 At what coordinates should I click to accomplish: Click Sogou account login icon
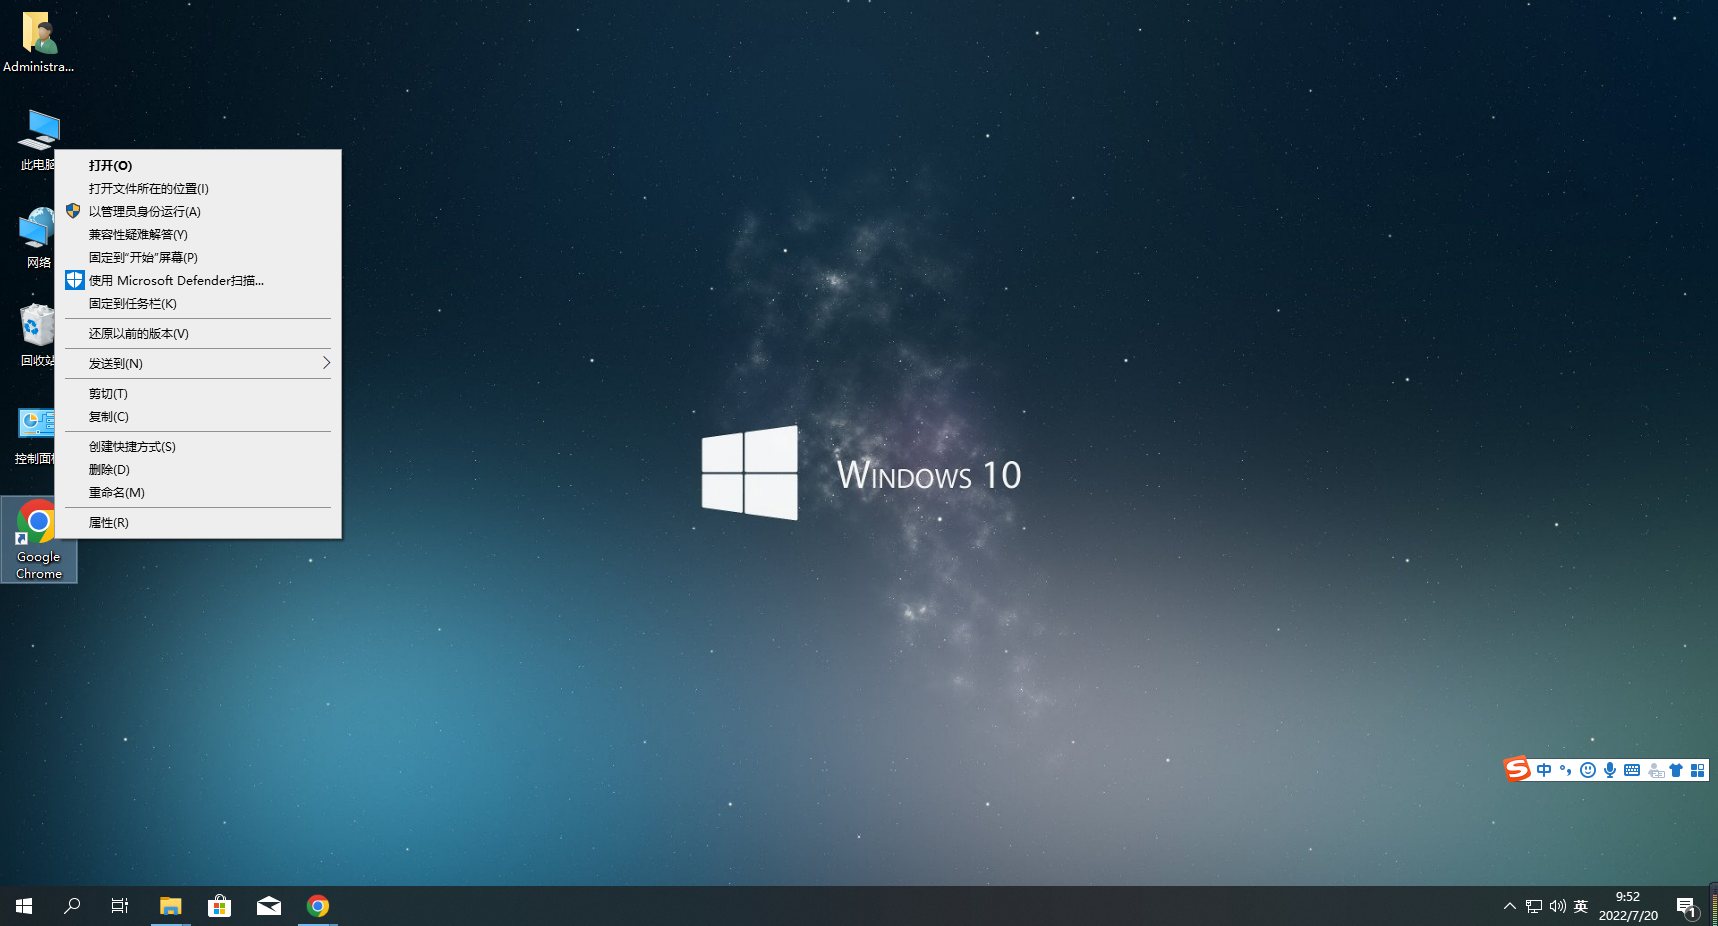pyautogui.click(x=1656, y=771)
